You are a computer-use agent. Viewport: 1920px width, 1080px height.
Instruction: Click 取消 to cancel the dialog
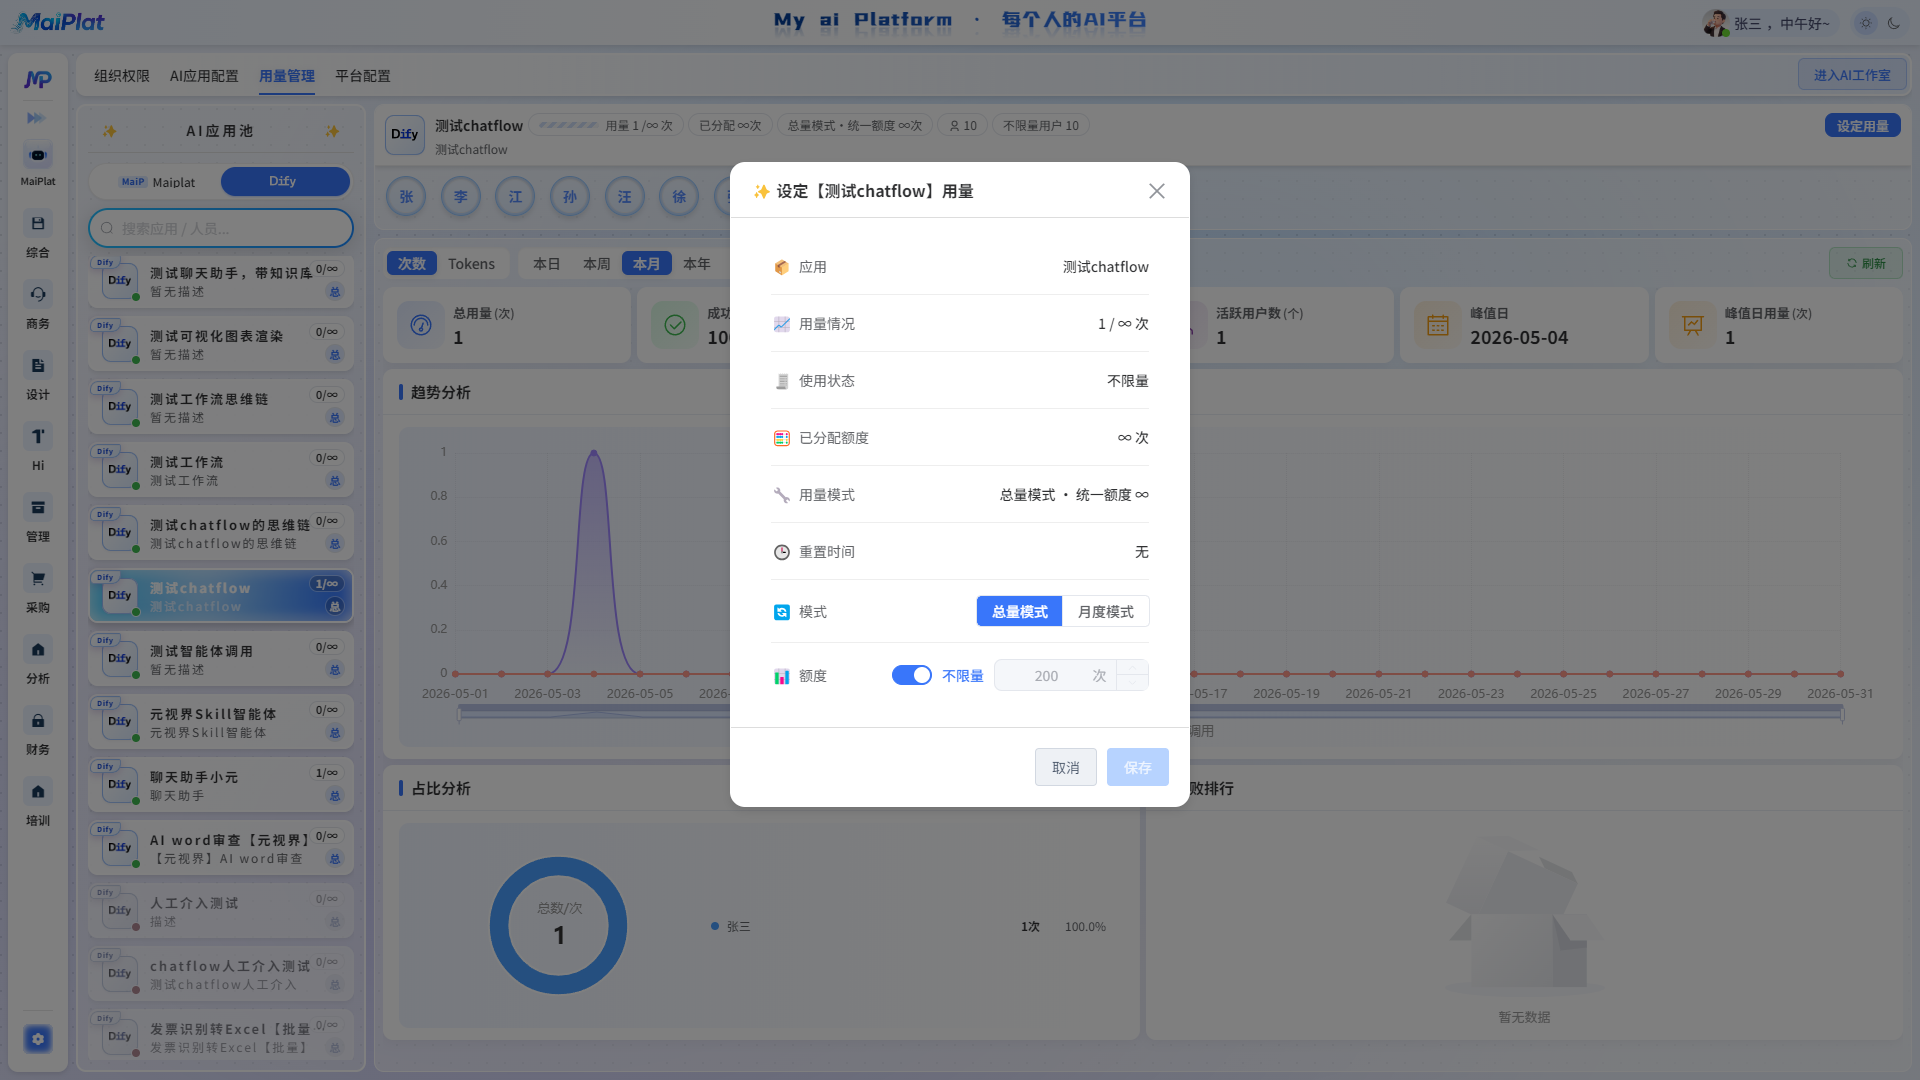[x=1066, y=768]
